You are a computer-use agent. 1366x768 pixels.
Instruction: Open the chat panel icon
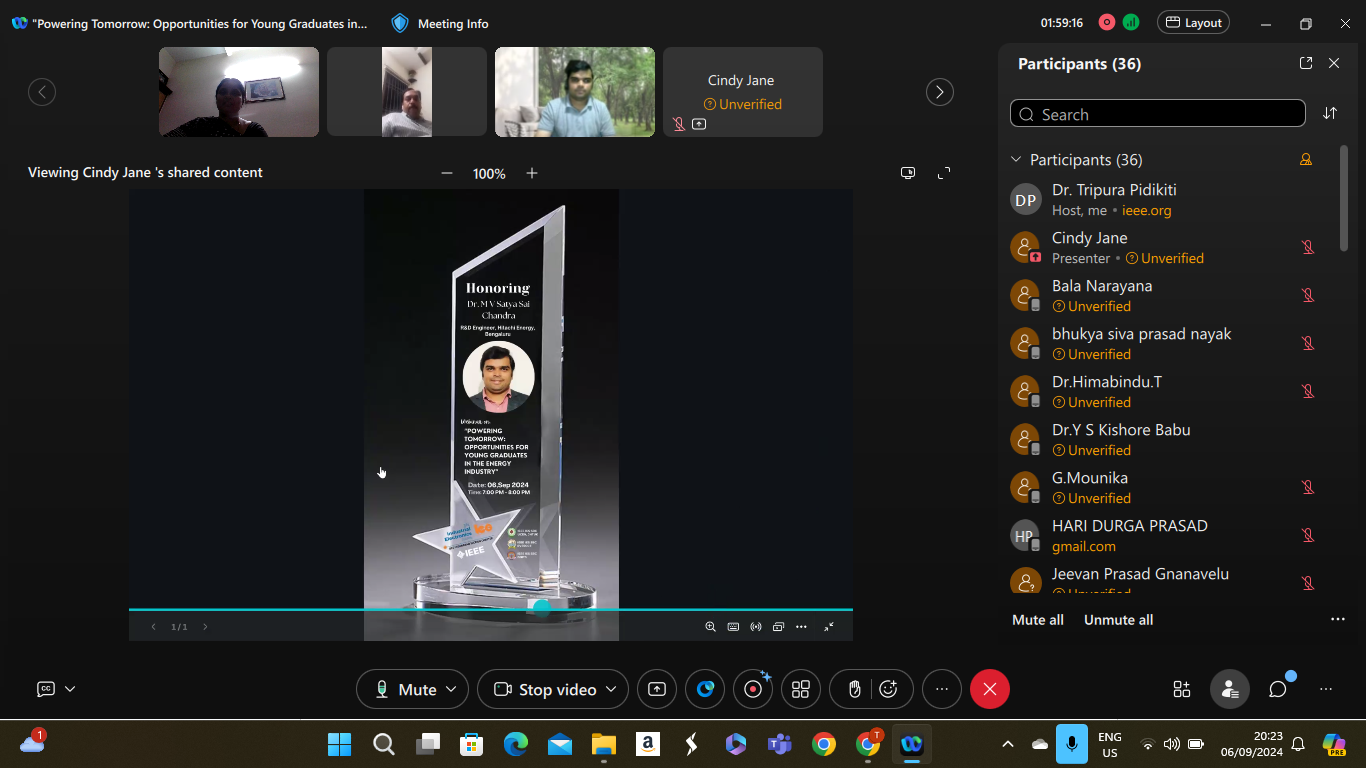[x=1277, y=689]
